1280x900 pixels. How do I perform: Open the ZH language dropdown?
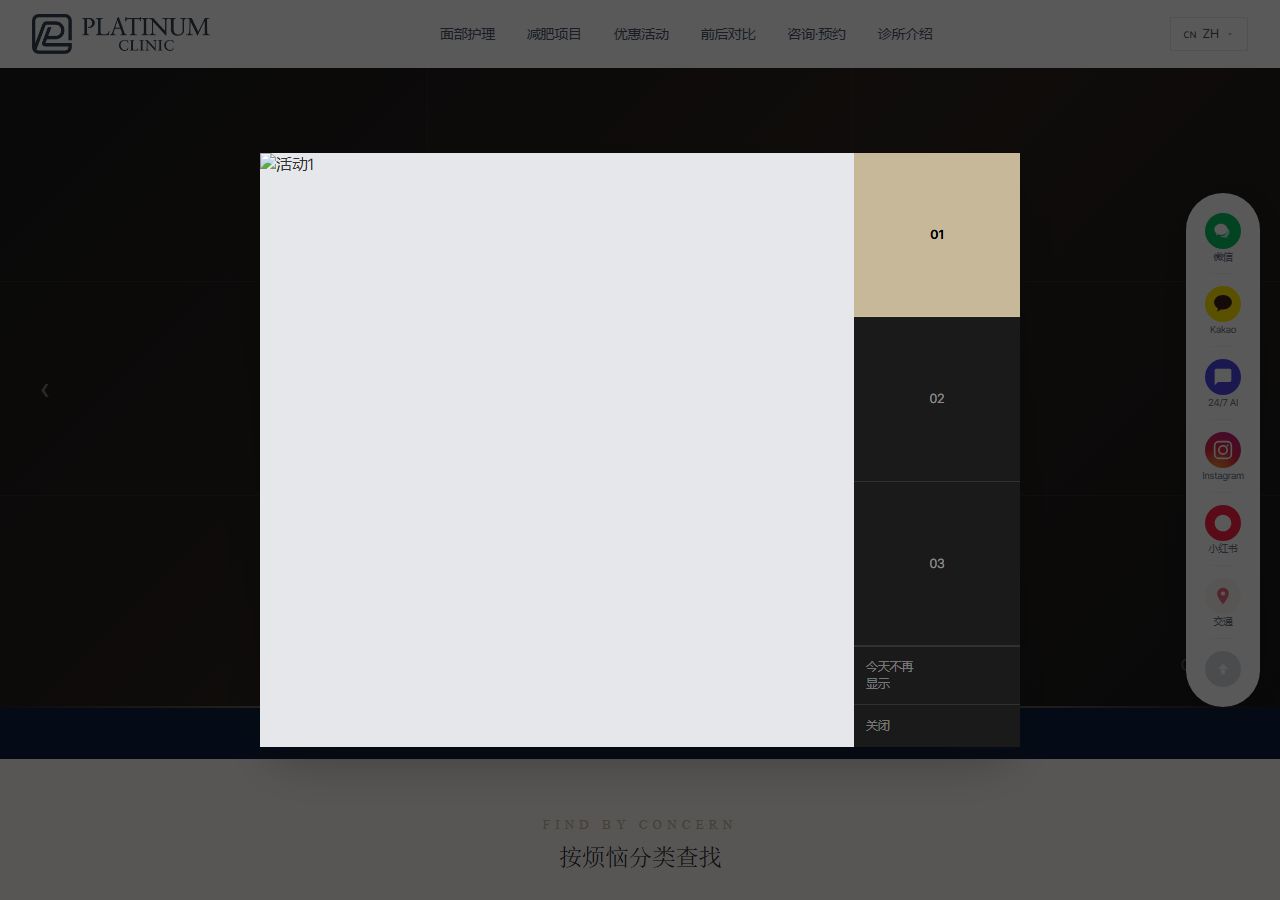tap(1208, 34)
